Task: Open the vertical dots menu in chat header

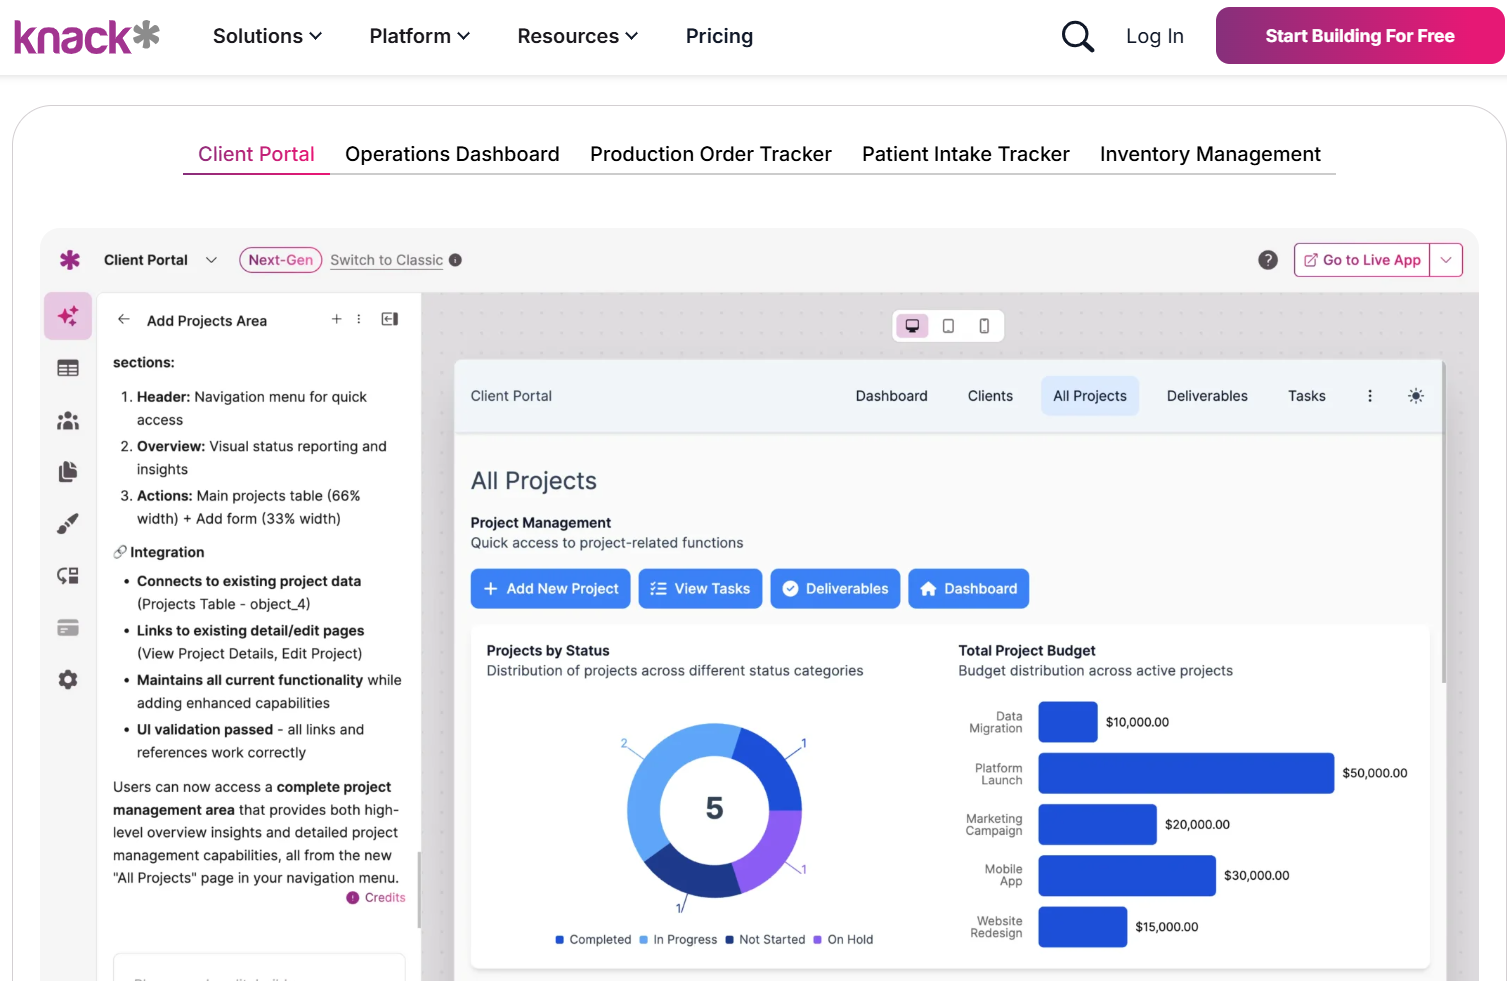Action: coord(359,319)
